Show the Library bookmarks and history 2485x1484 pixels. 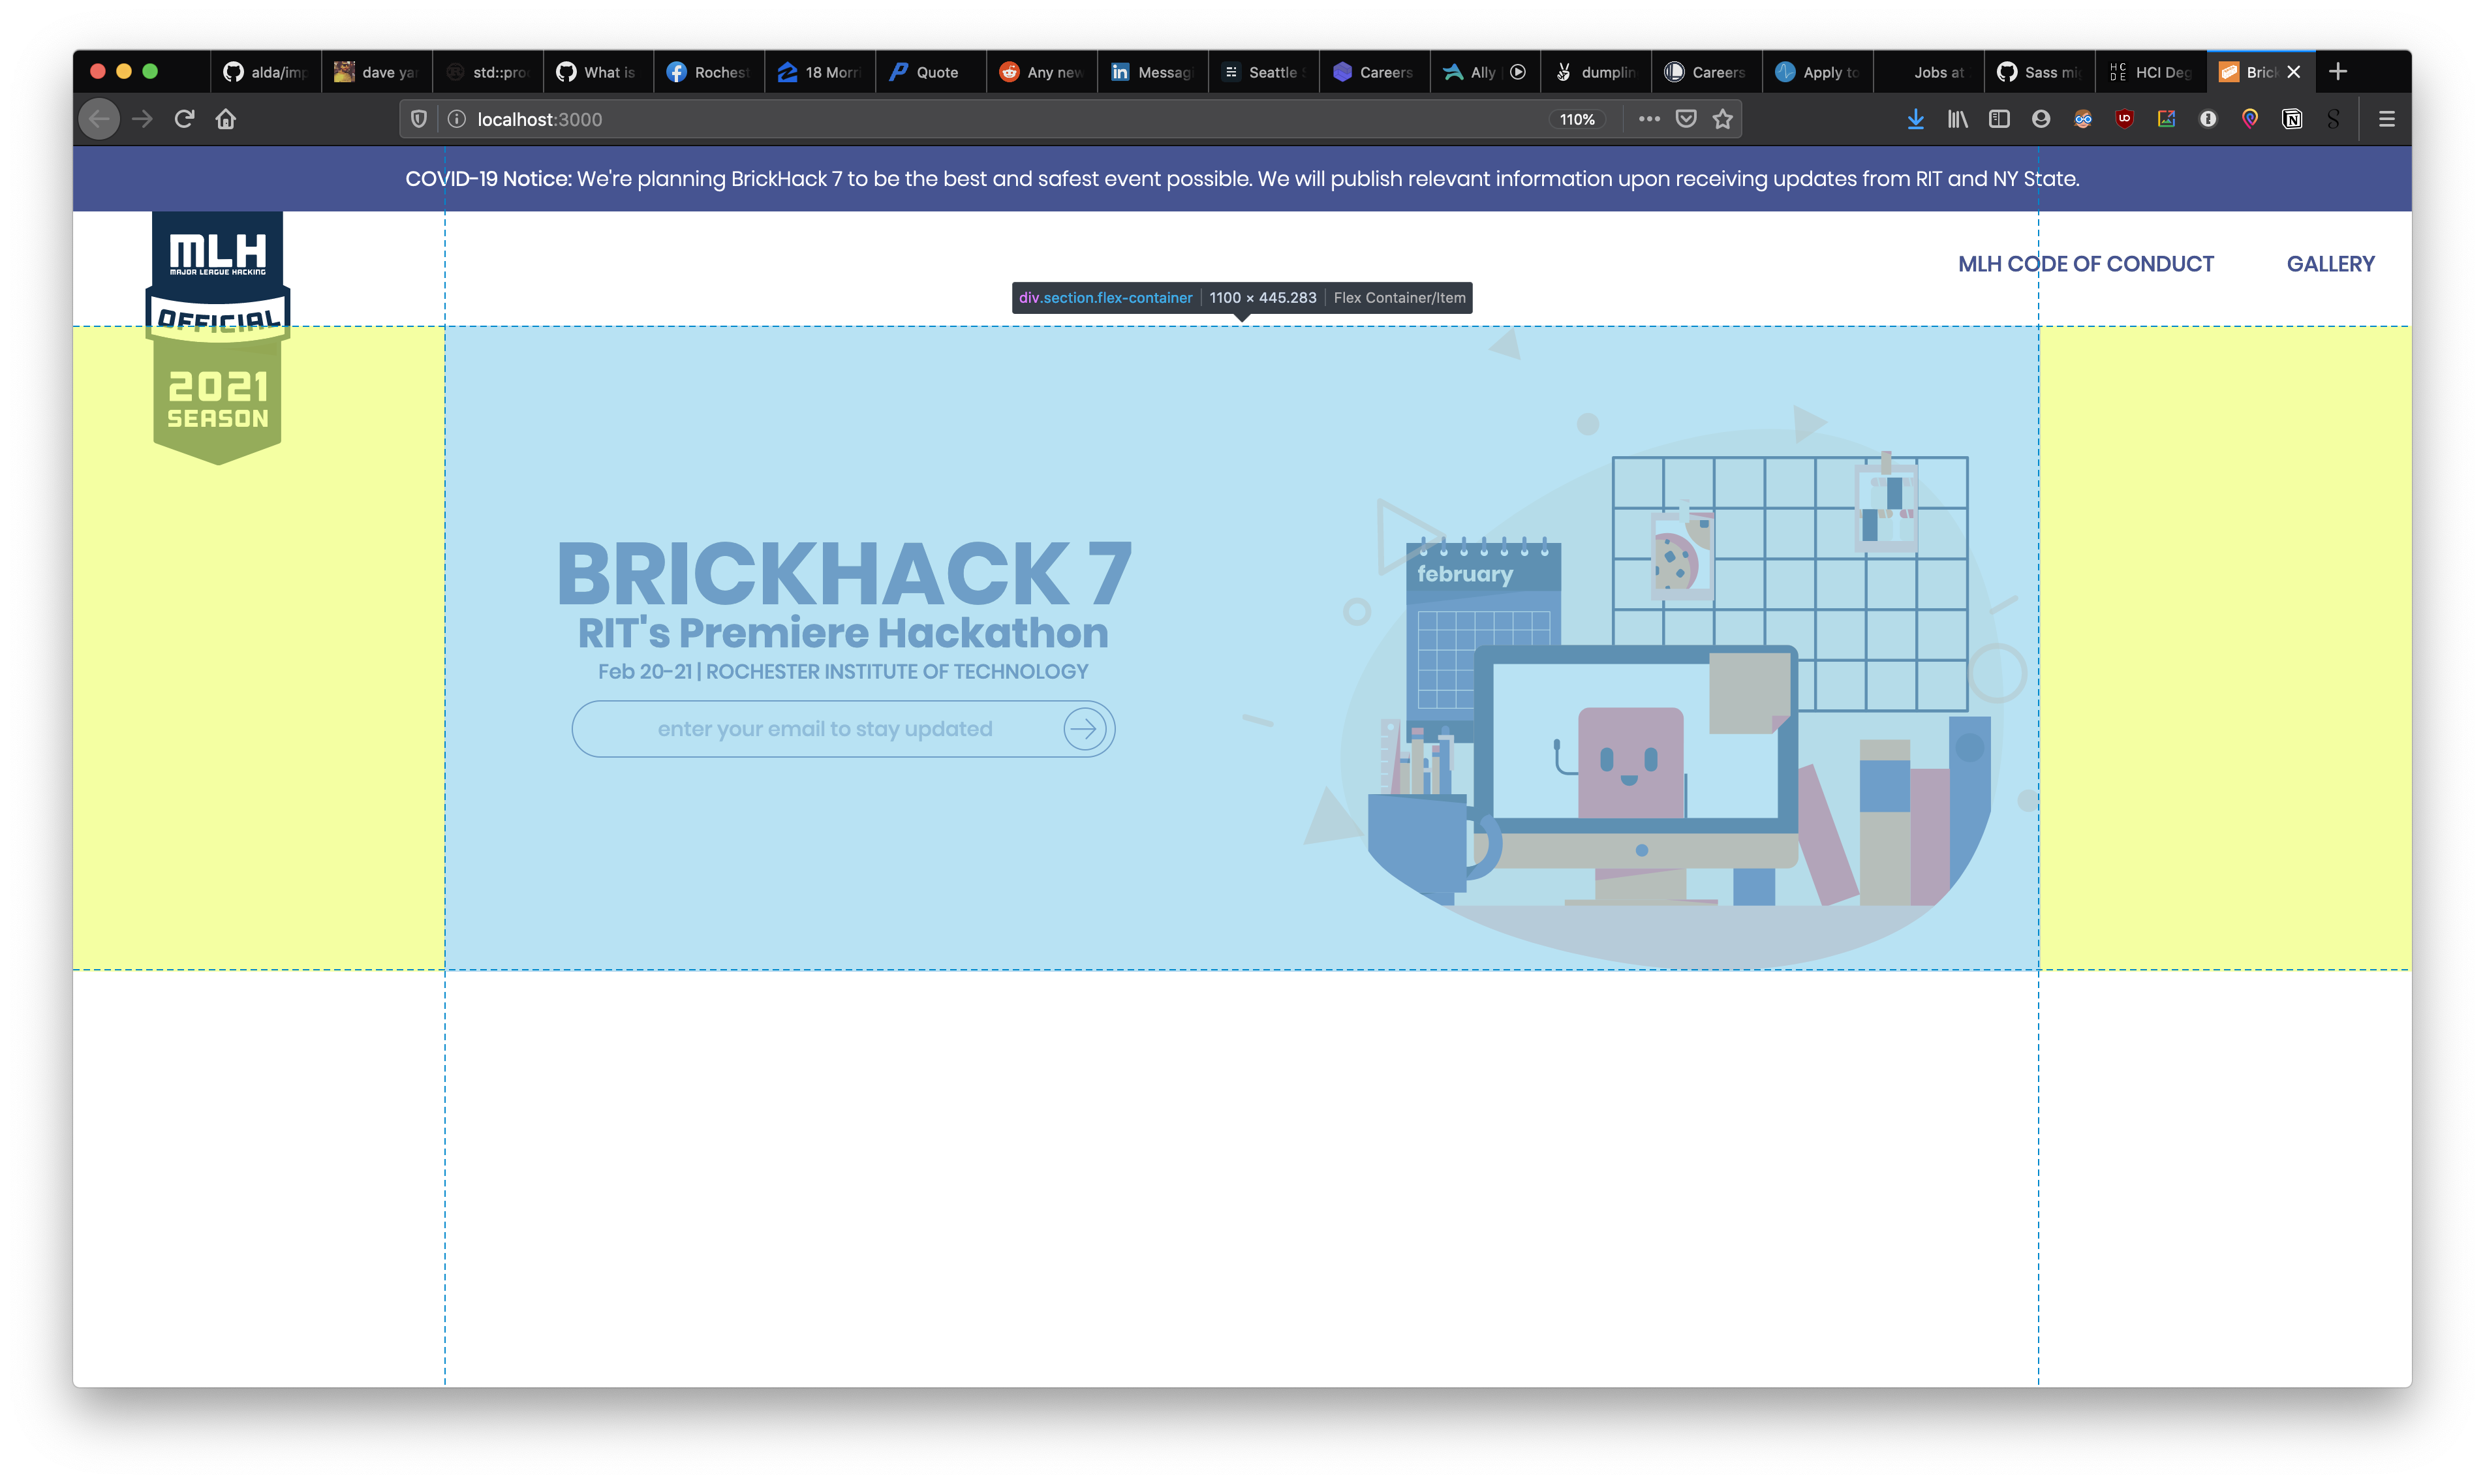(1957, 119)
